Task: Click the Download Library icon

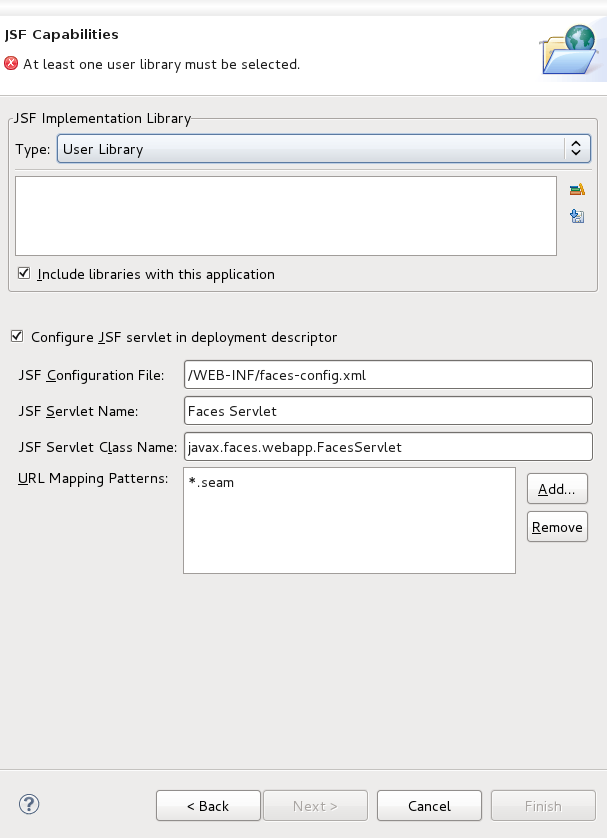Action: [x=576, y=215]
